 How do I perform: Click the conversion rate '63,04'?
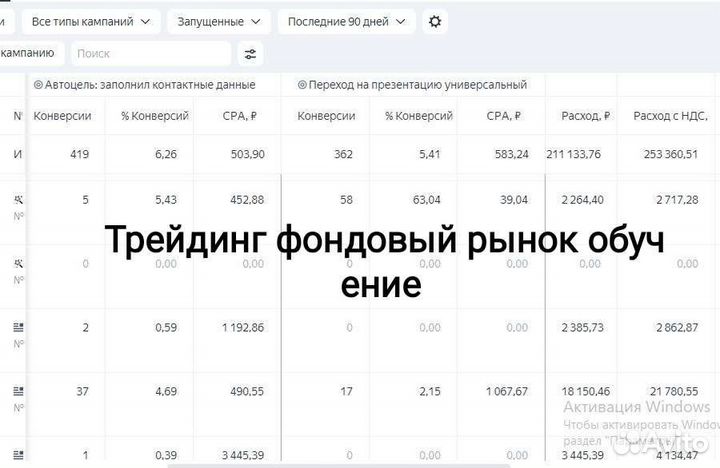coord(426,200)
